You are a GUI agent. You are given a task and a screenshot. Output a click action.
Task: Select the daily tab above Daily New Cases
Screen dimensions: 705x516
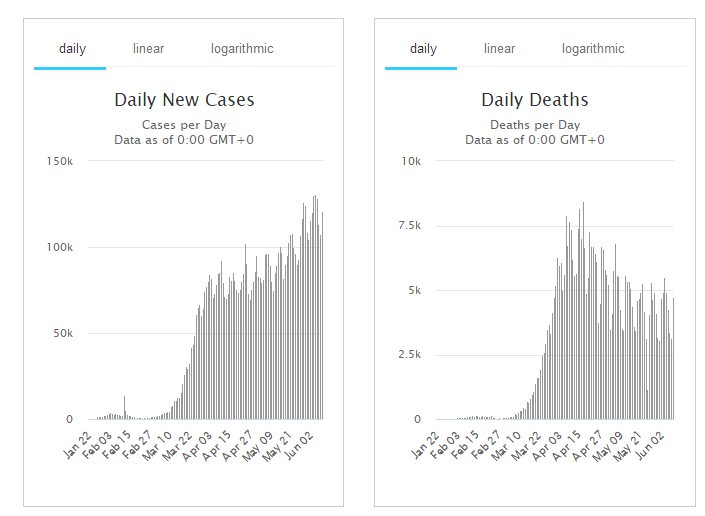point(72,49)
